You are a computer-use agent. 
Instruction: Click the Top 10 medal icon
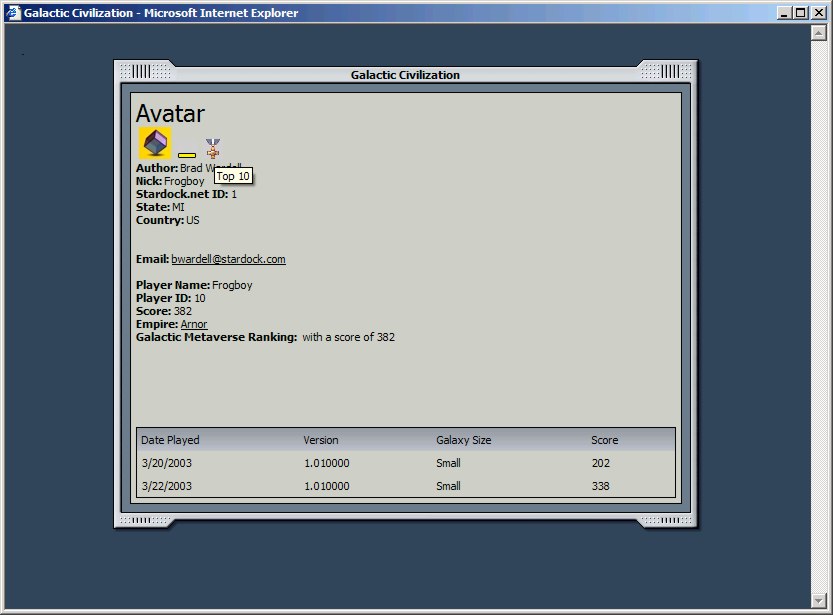[x=213, y=149]
